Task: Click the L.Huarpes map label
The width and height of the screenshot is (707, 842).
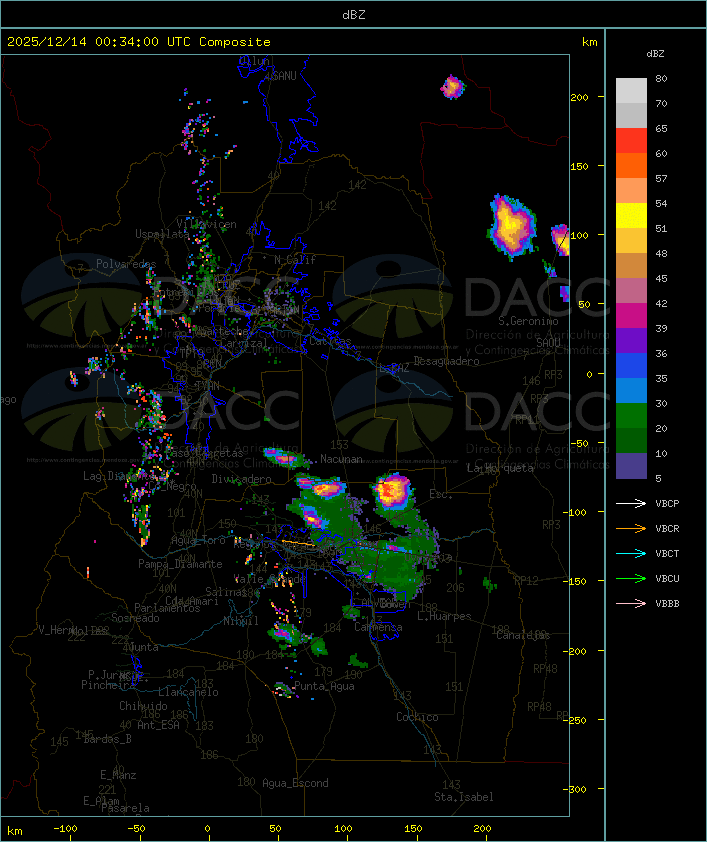Action: 444,616
